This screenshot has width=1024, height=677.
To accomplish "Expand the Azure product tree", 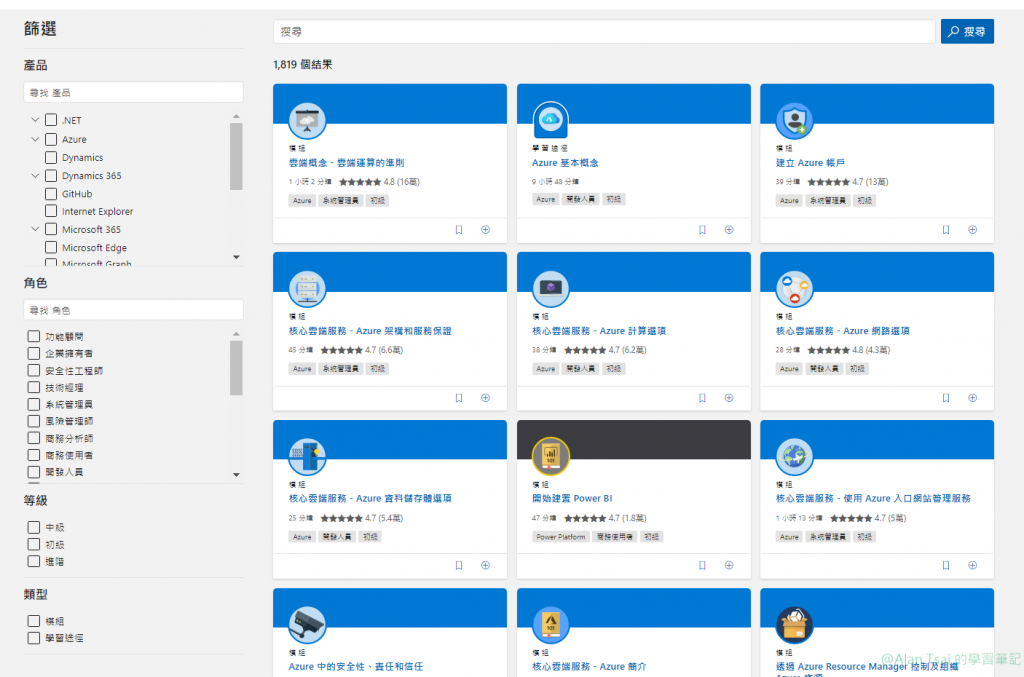I will 35,139.
